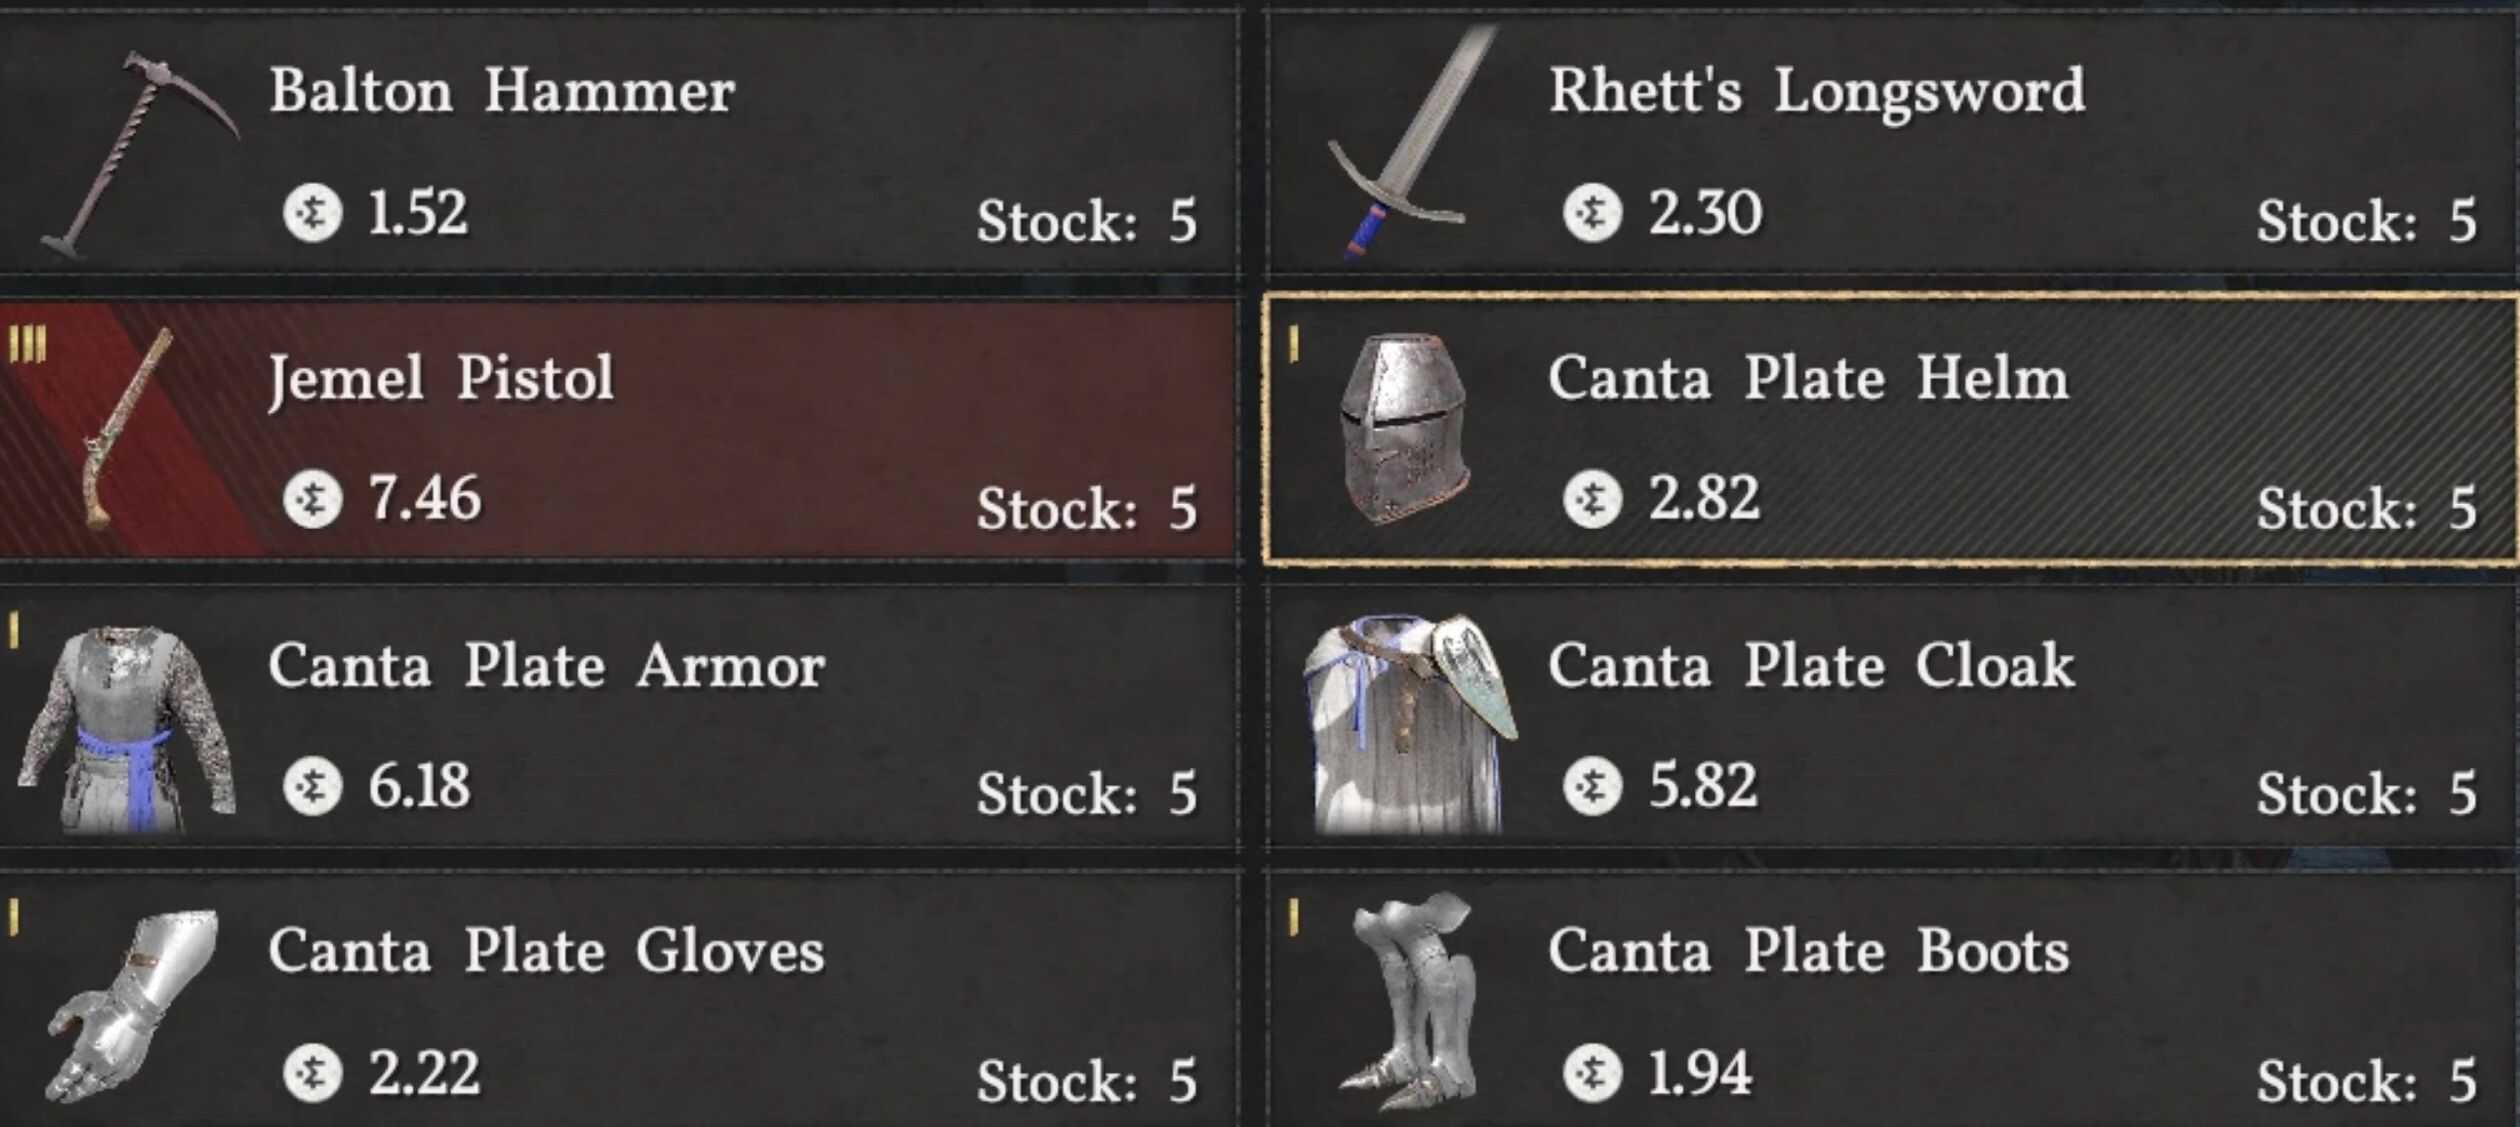Click the Canta Plate Helm icon

[x=1404, y=428]
